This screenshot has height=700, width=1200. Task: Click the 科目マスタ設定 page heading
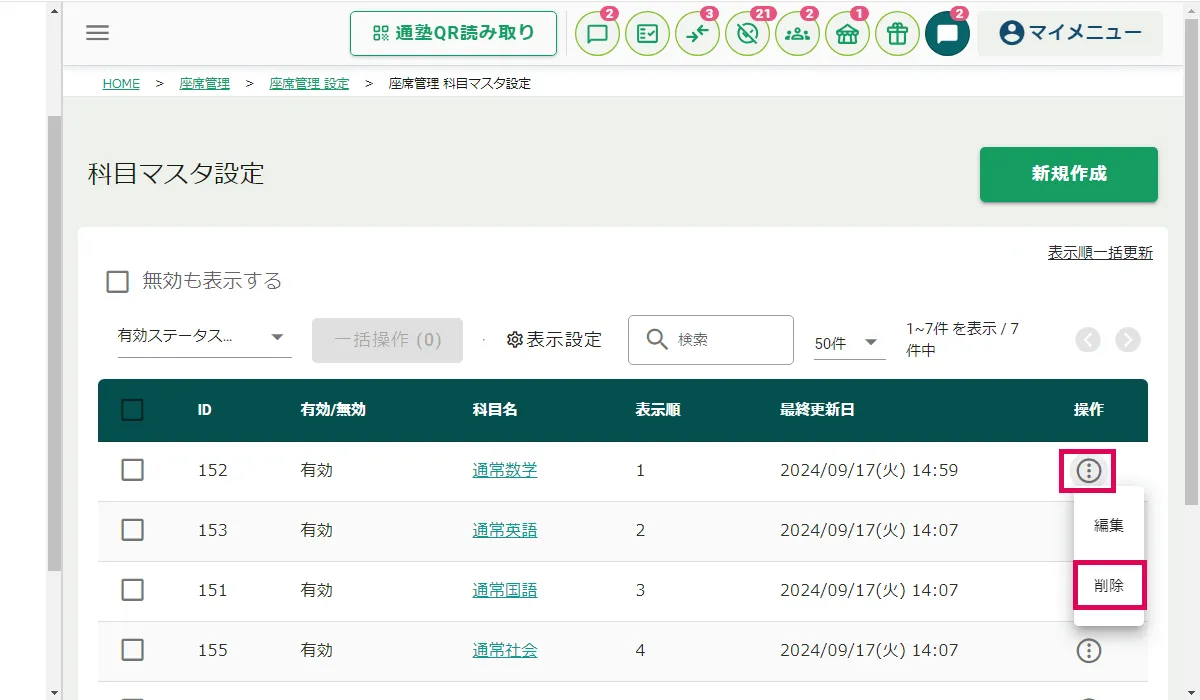tap(176, 174)
